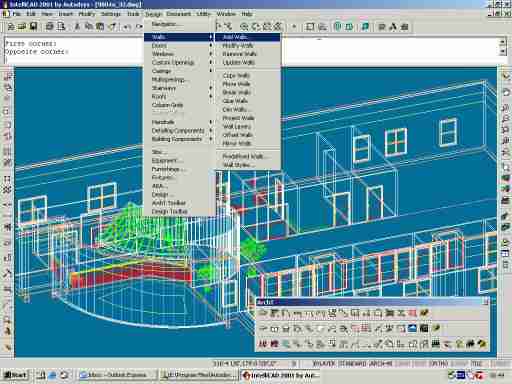512x384 pixels.
Task: Select Mirror Walls
Action: pos(247,143)
